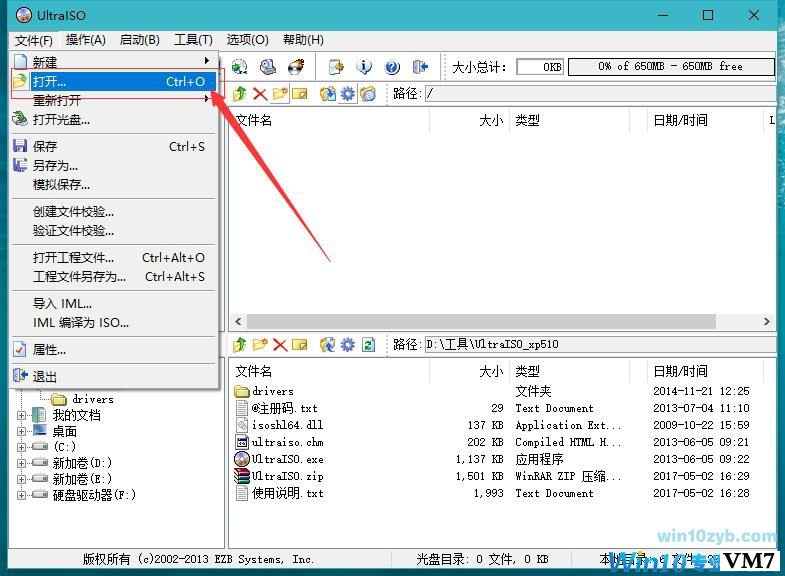Click the blue question-mark Help icon
The width and height of the screenshot is (785, 576).
[x=392, y=67]
